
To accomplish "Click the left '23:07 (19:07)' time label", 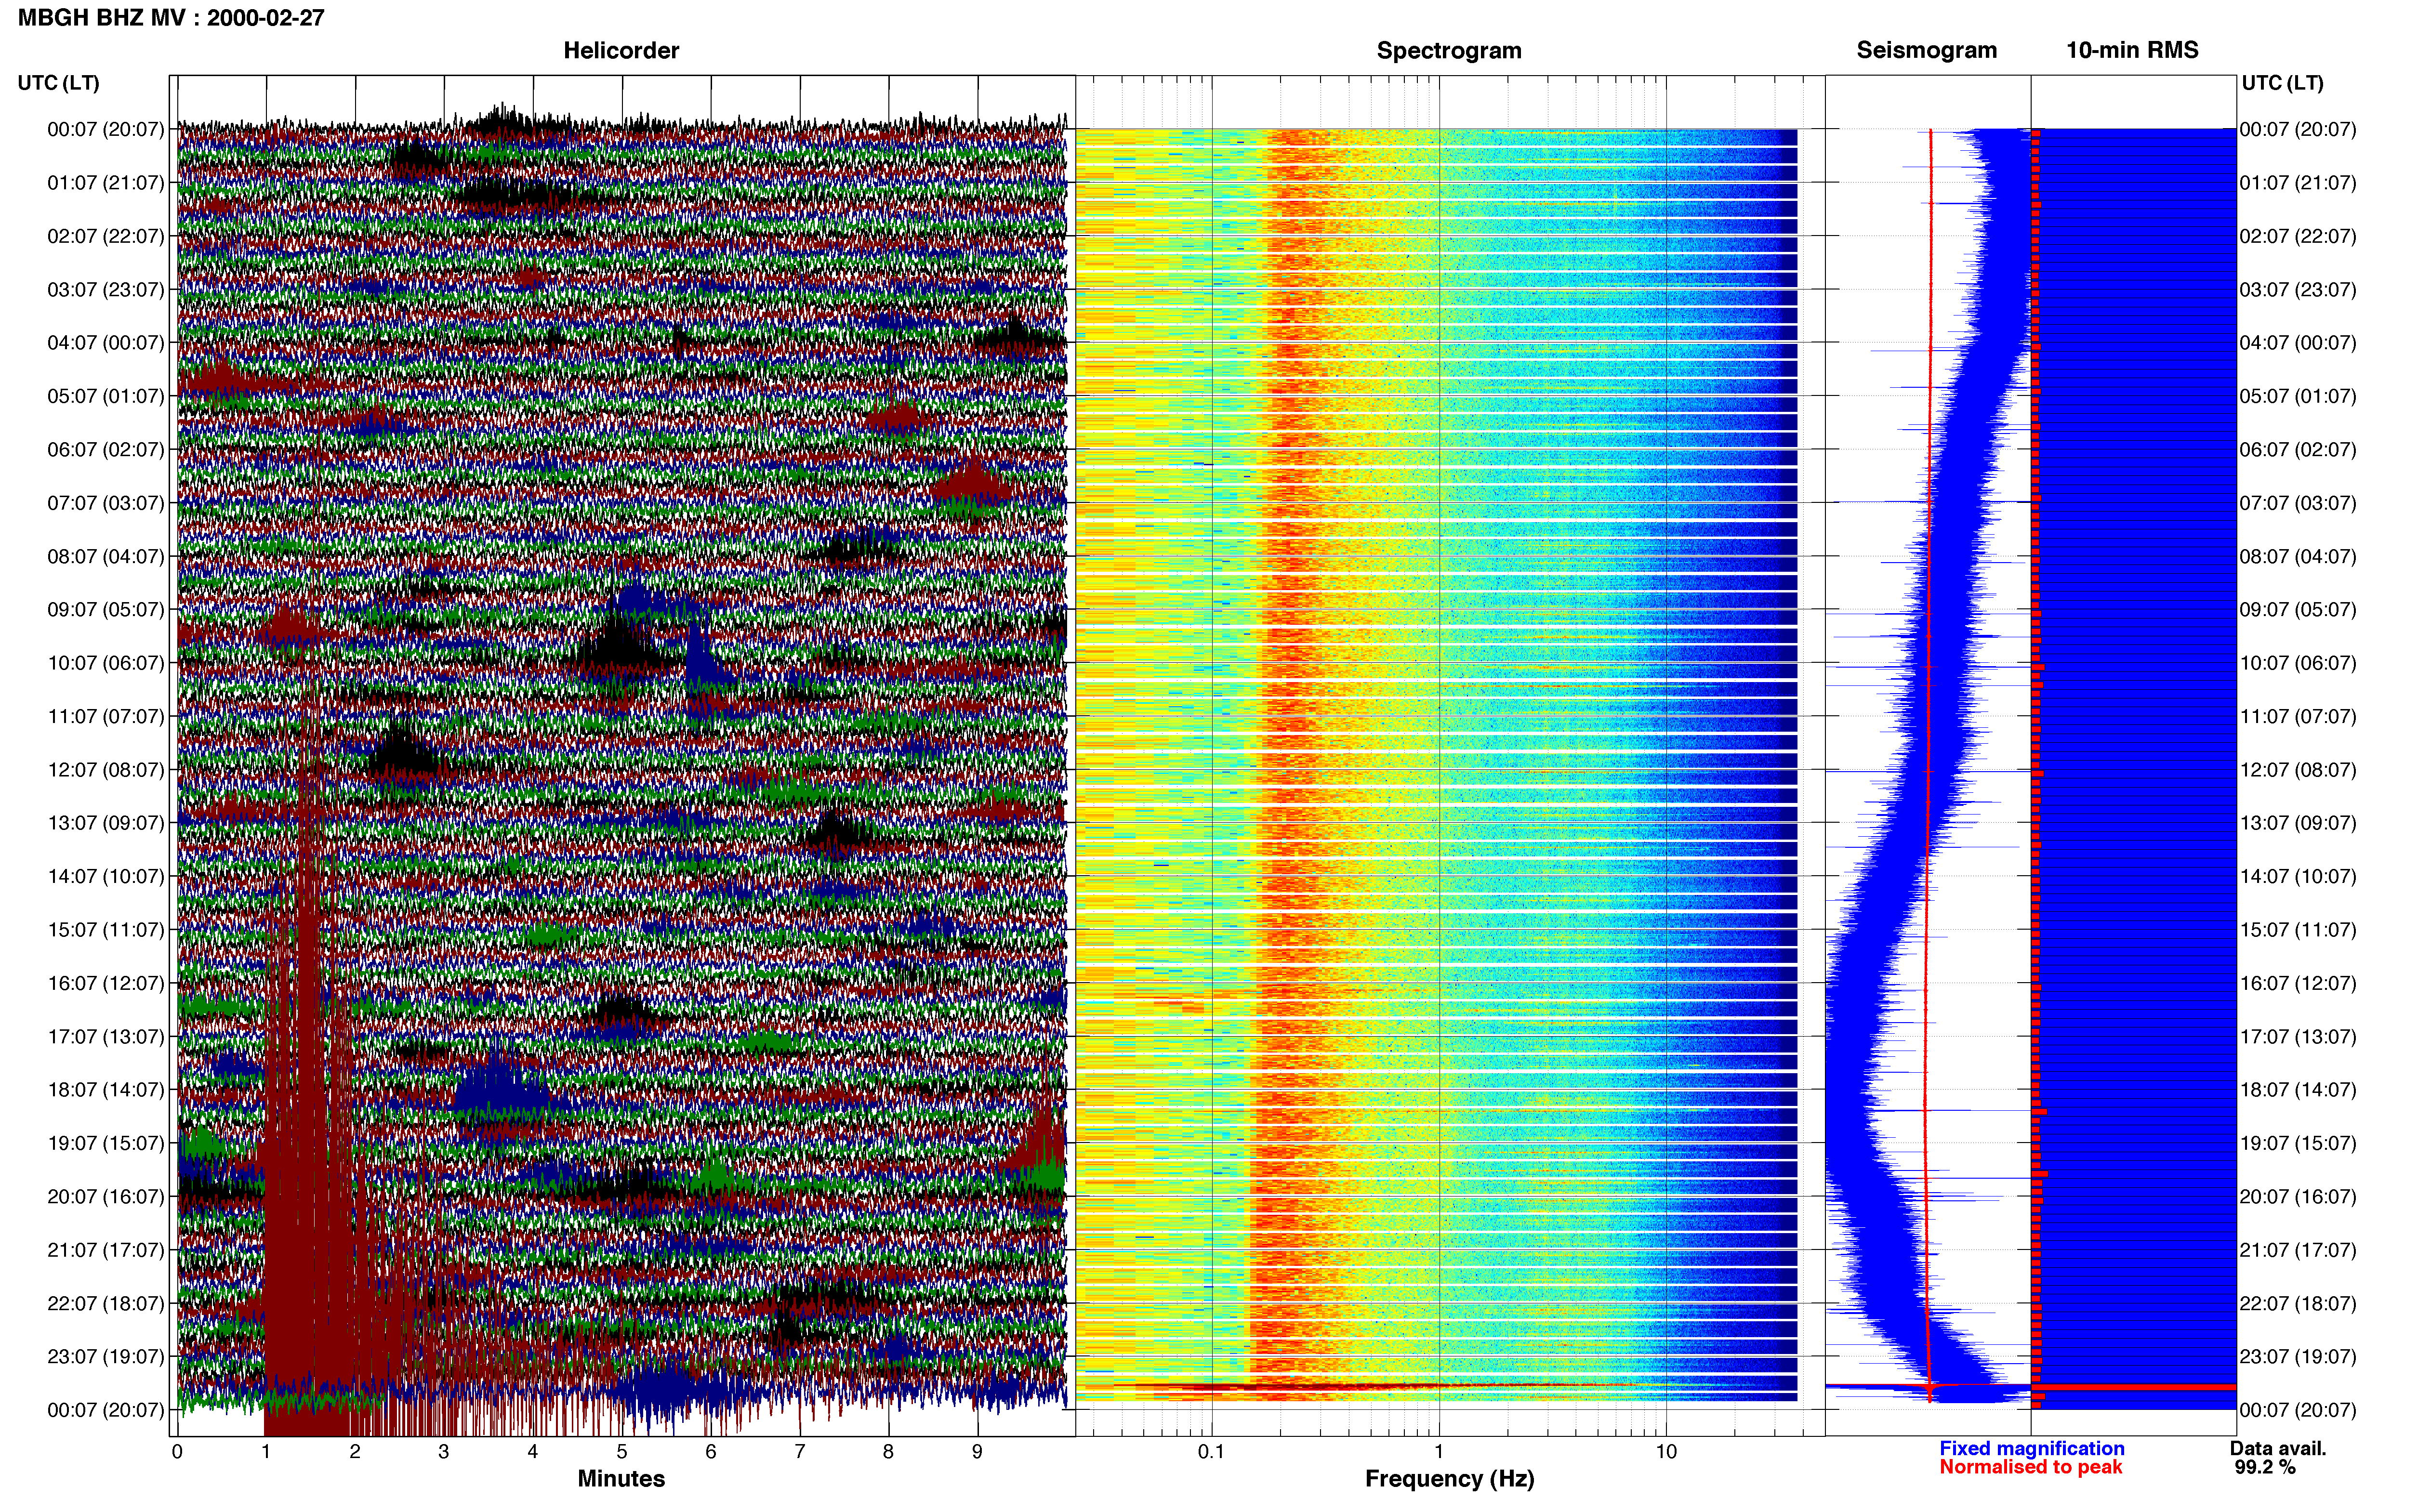I will [x=105, y=1356].
